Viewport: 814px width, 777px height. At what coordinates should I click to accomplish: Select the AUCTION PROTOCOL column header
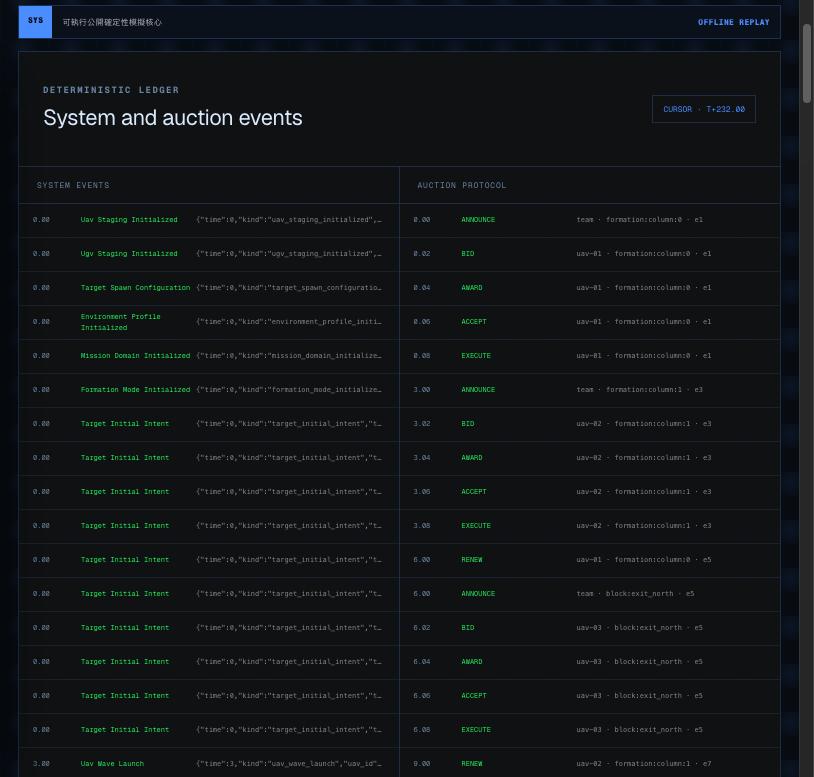(x=462, y=185)
